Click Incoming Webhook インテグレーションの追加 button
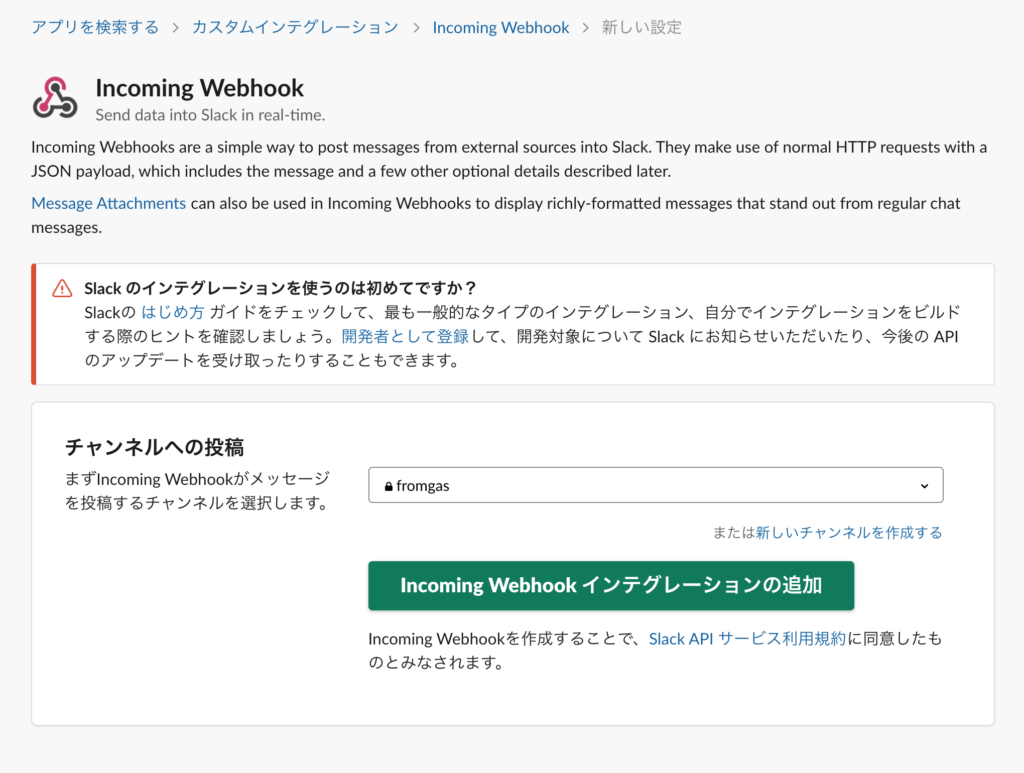Image resolution: width=1024 pixels, height=773 pixels. (x=611, y=586)
